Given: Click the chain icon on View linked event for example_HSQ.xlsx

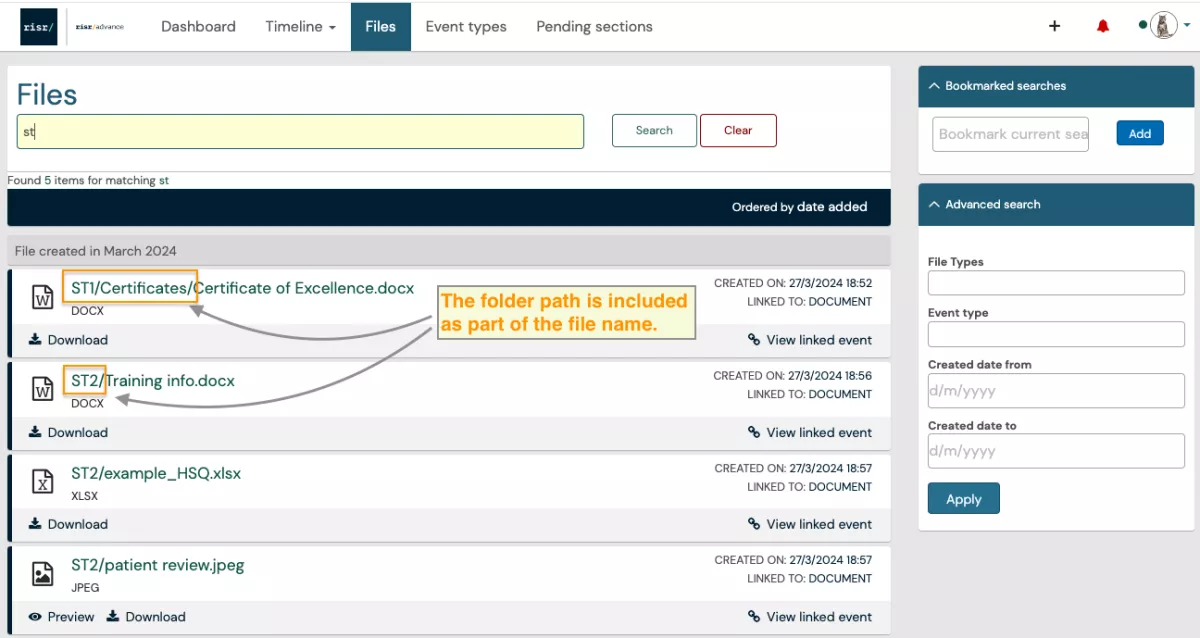Looking at the screenshot, I should tap(753, 524).
